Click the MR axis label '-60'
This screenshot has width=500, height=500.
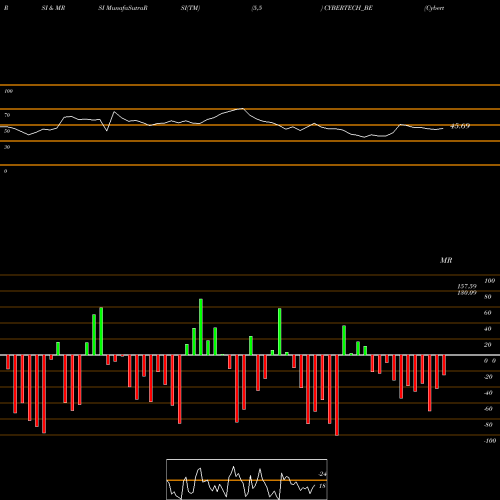488,409
